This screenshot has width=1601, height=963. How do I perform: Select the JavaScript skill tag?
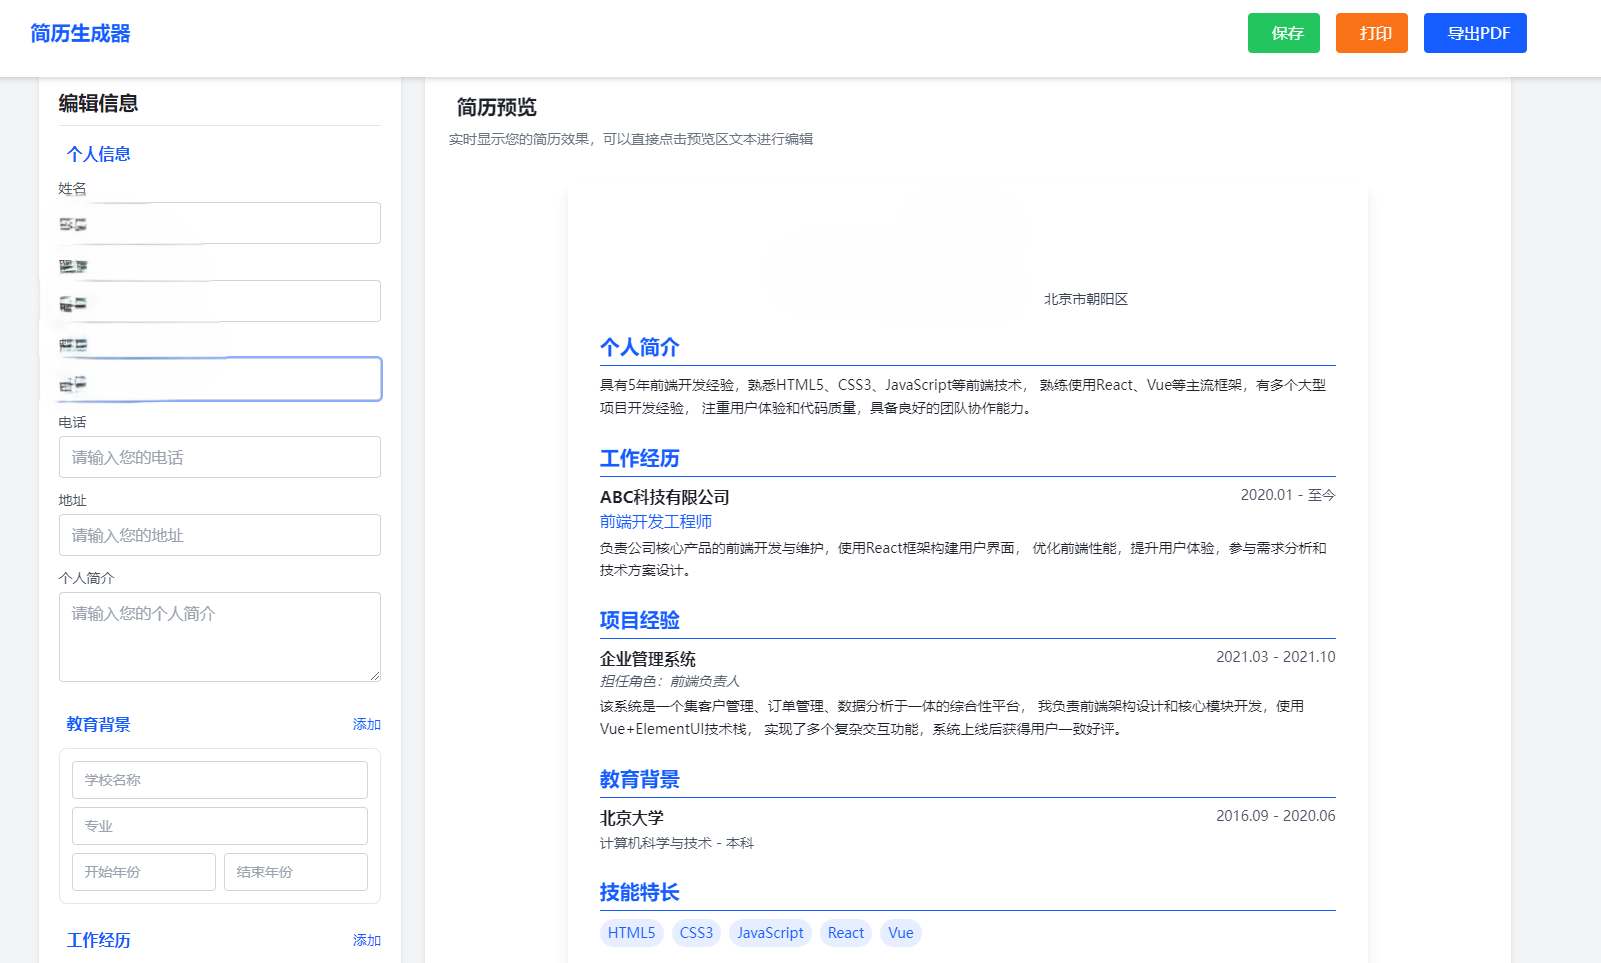click(x=770, y=933)
